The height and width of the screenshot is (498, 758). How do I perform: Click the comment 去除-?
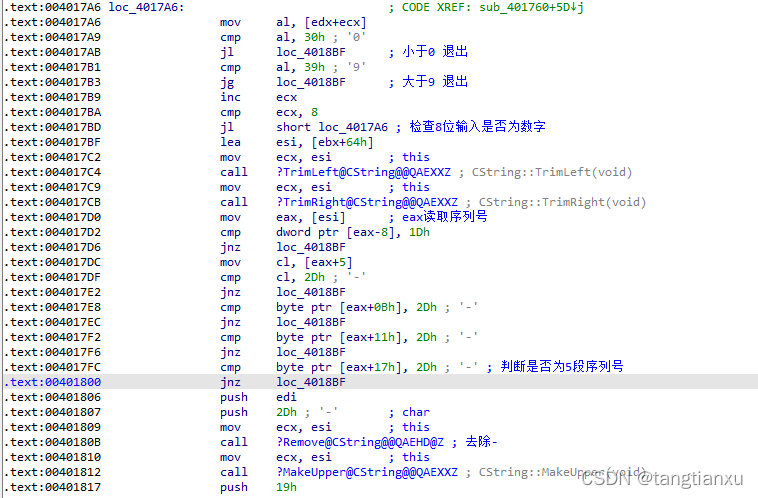click(x=481, y=441)
